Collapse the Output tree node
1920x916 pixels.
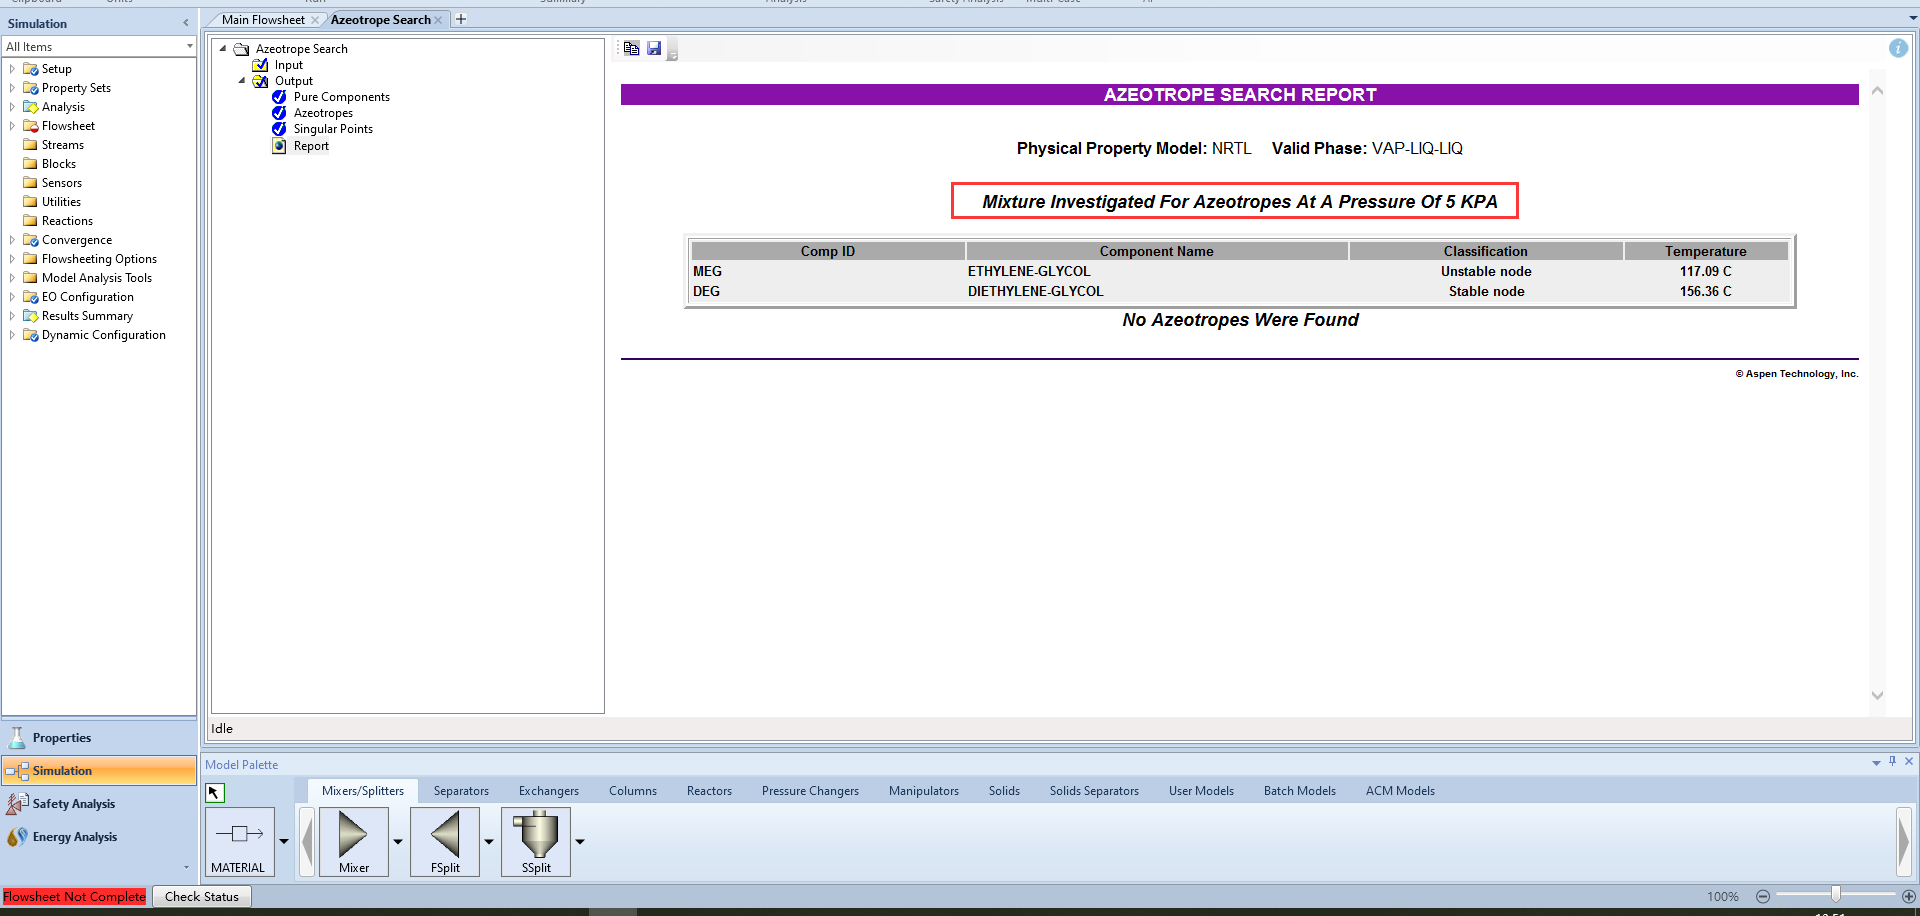[x=242, y=81]
